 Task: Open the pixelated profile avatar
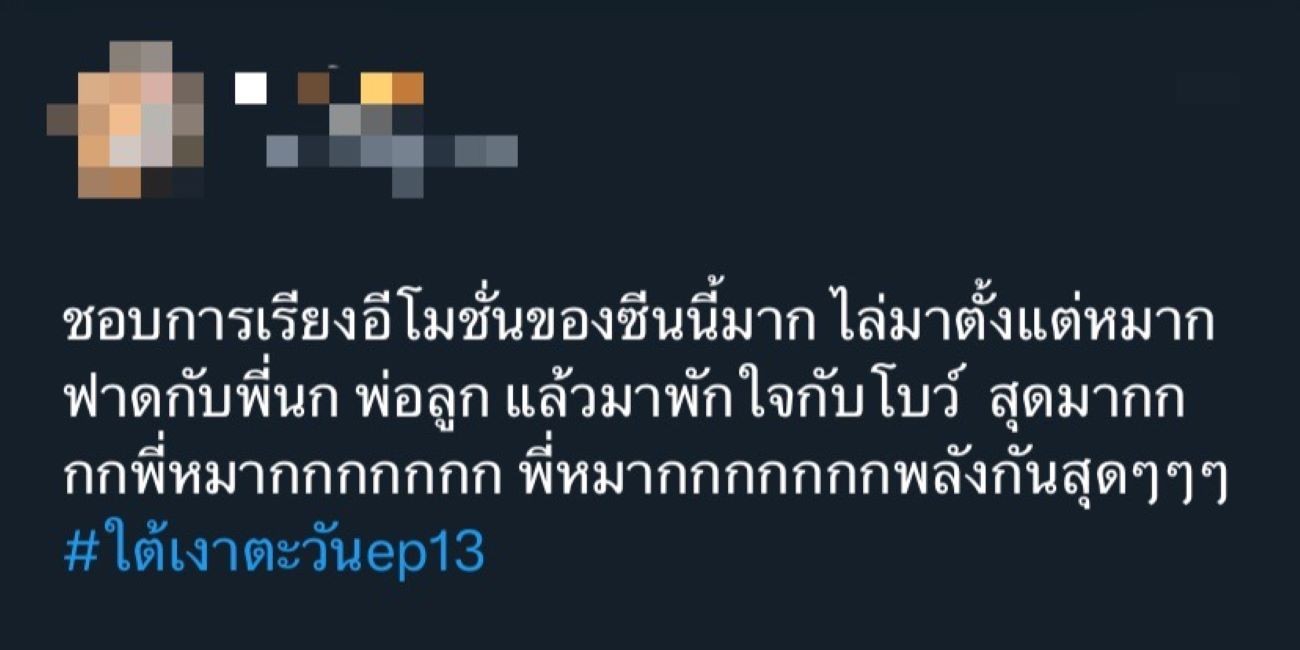point(125,120)
